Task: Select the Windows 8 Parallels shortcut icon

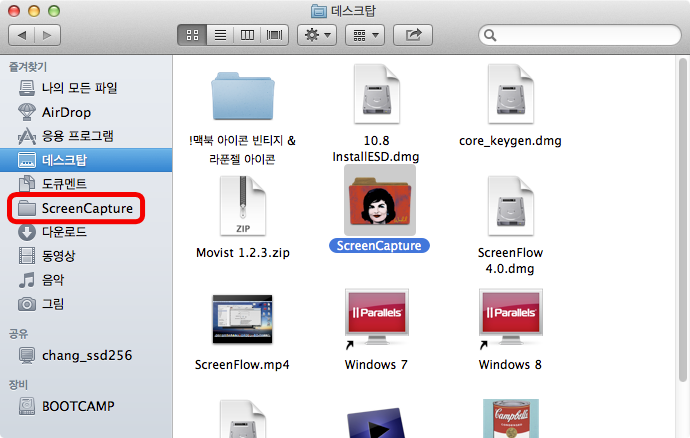Action: [510, 318]
